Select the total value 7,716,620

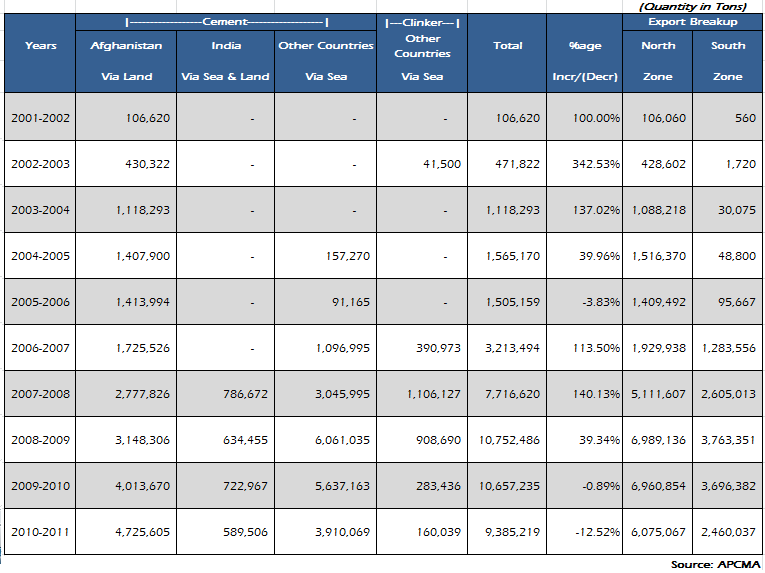[511, 394]
